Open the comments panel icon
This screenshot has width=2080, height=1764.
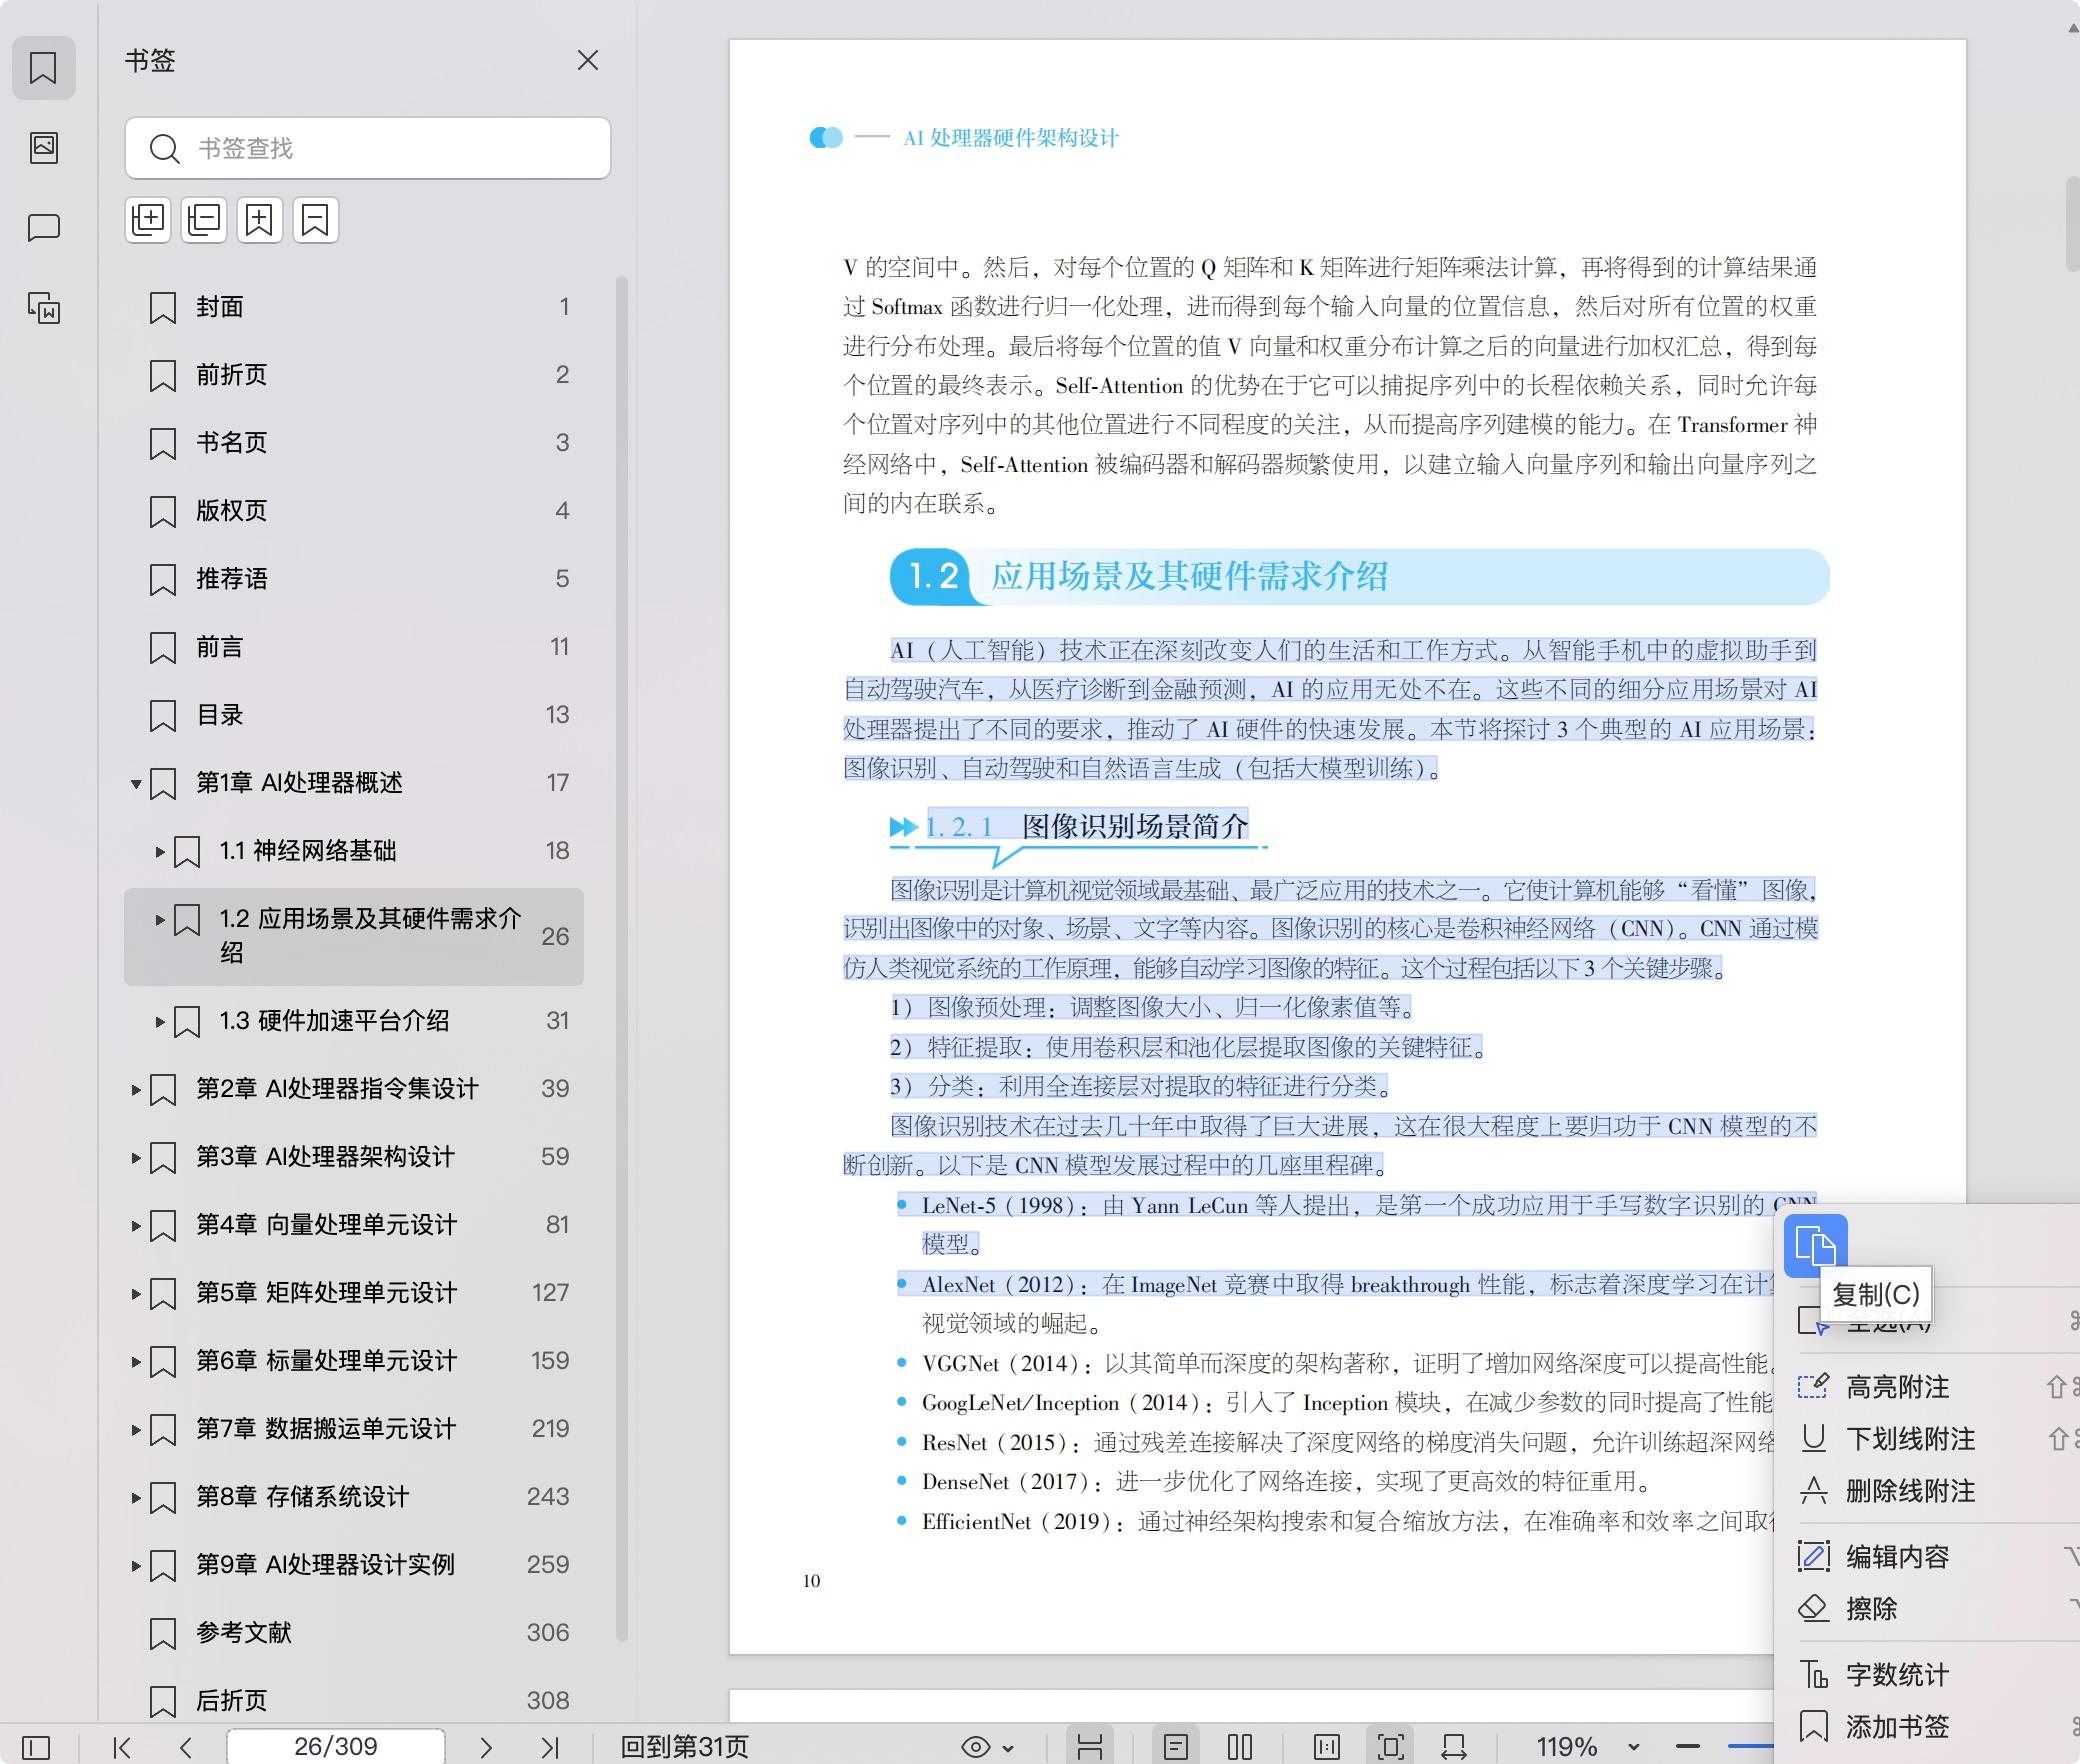[44, 228]
